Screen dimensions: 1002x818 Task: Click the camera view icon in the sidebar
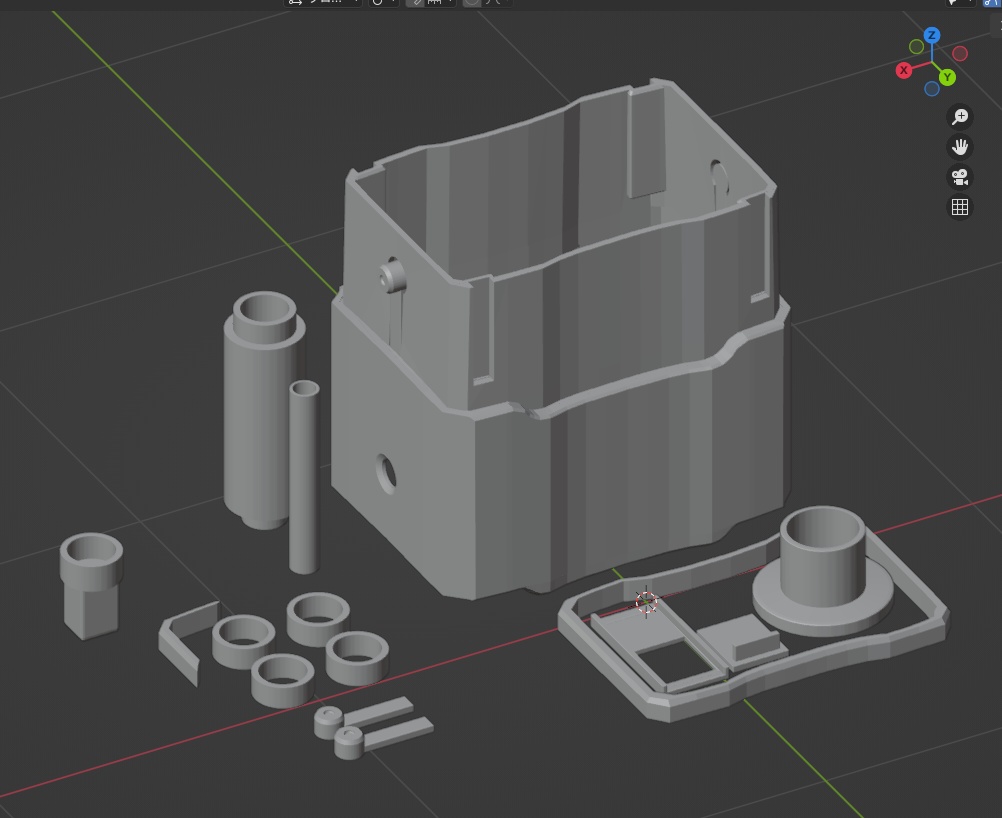pos(959,177)
